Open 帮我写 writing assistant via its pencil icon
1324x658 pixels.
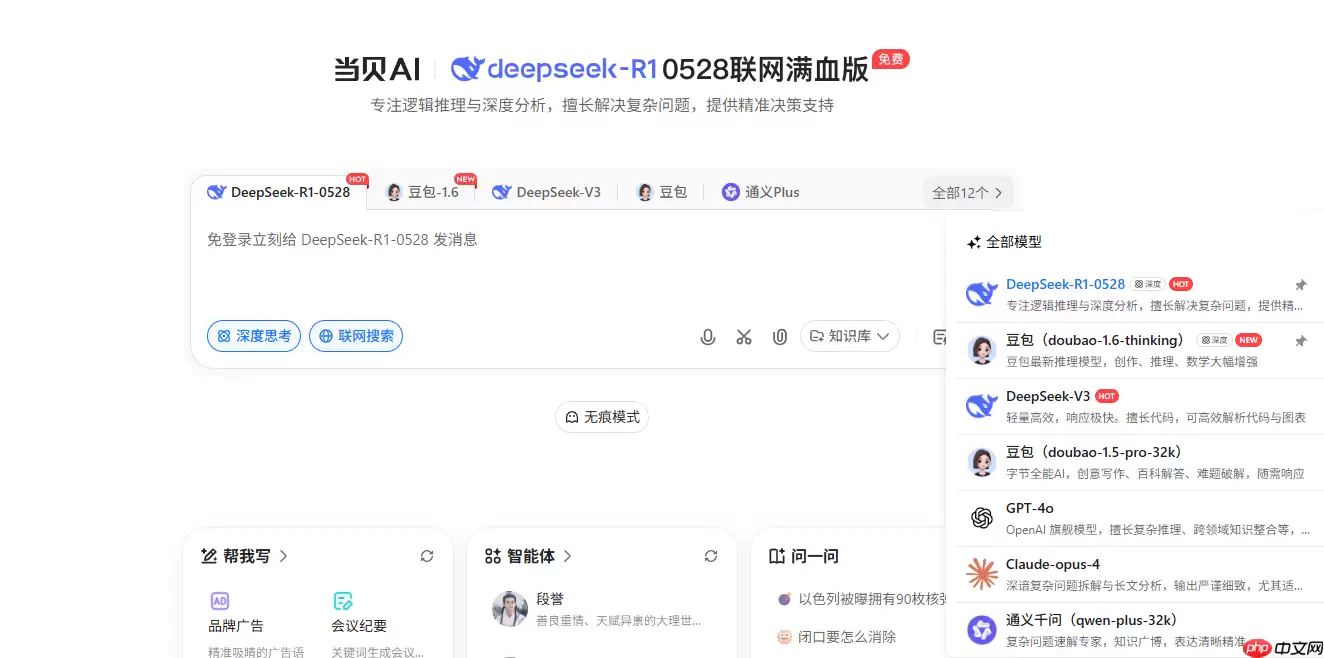pyautogui.click(x=208, y=556)
